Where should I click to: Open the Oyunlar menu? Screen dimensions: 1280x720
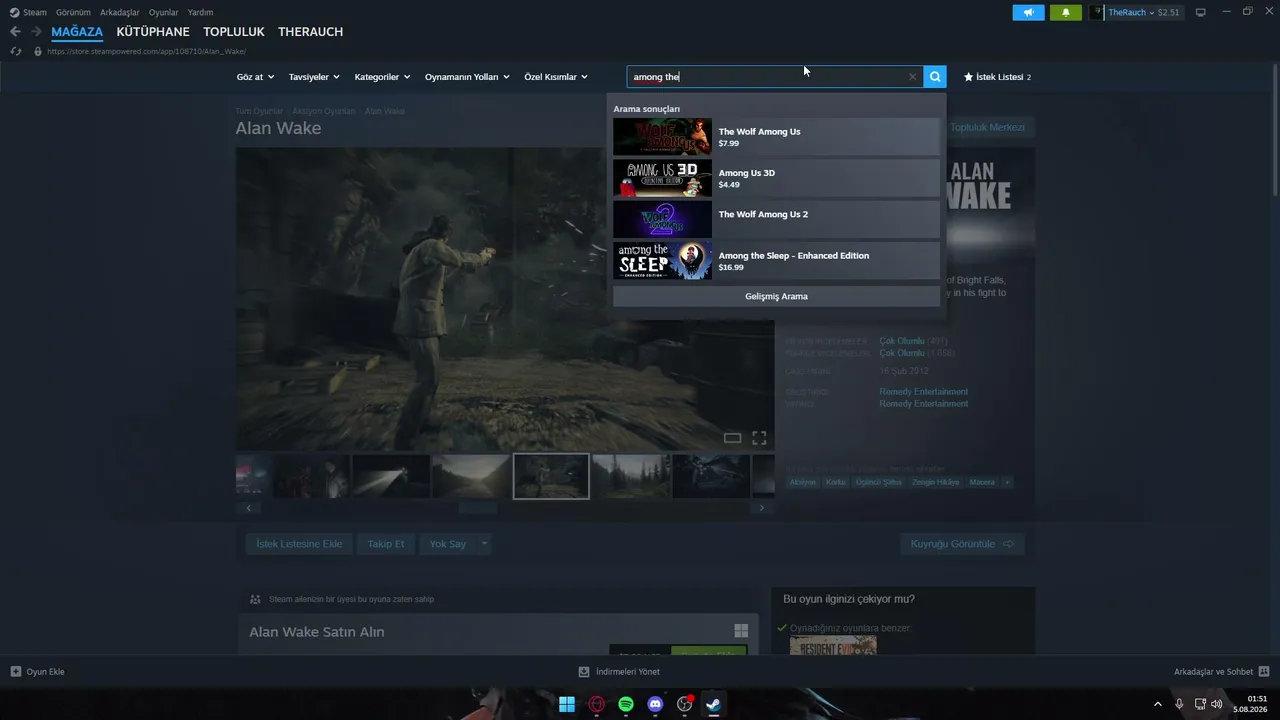pyautogui.click(x=163, y=12)
